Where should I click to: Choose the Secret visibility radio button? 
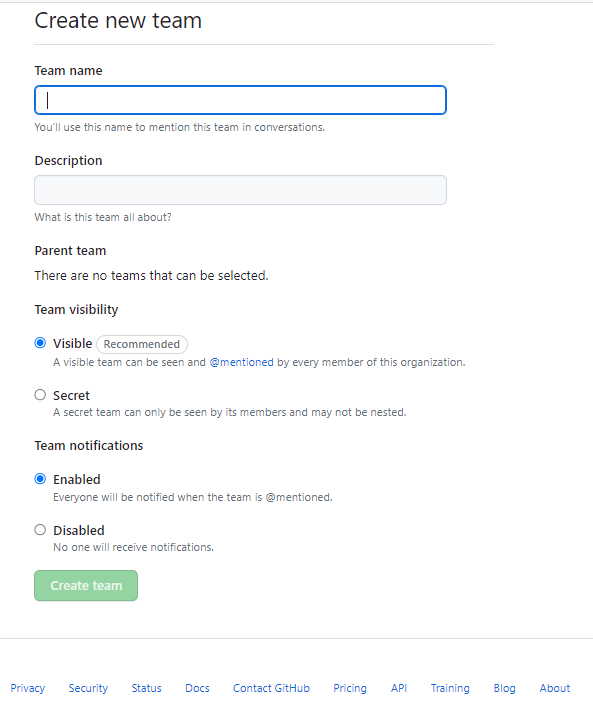pyautogui.click(x=40, y=395)
